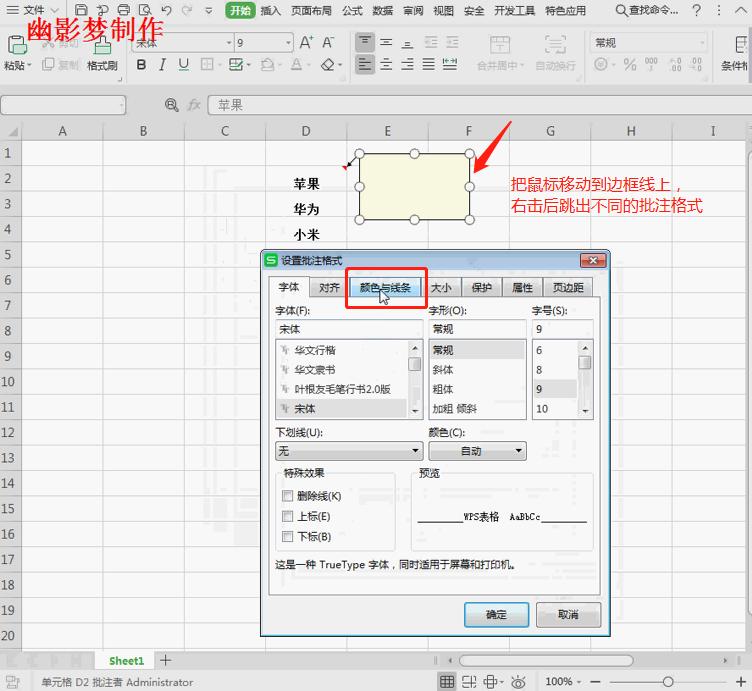This screenshot has height=691, width=752.
Task: Click the Clear eraser icon
Action: [328, 64]
